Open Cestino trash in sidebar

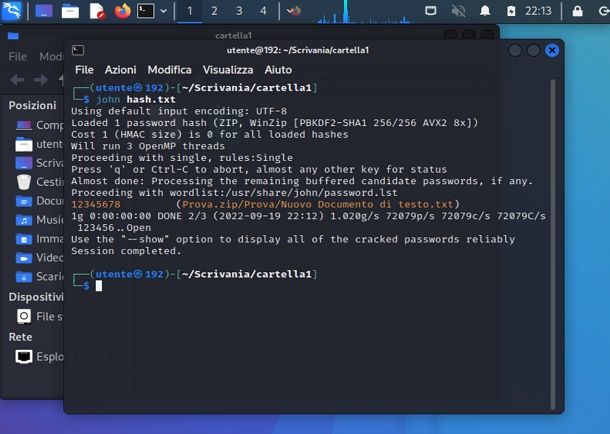point(39,182)
